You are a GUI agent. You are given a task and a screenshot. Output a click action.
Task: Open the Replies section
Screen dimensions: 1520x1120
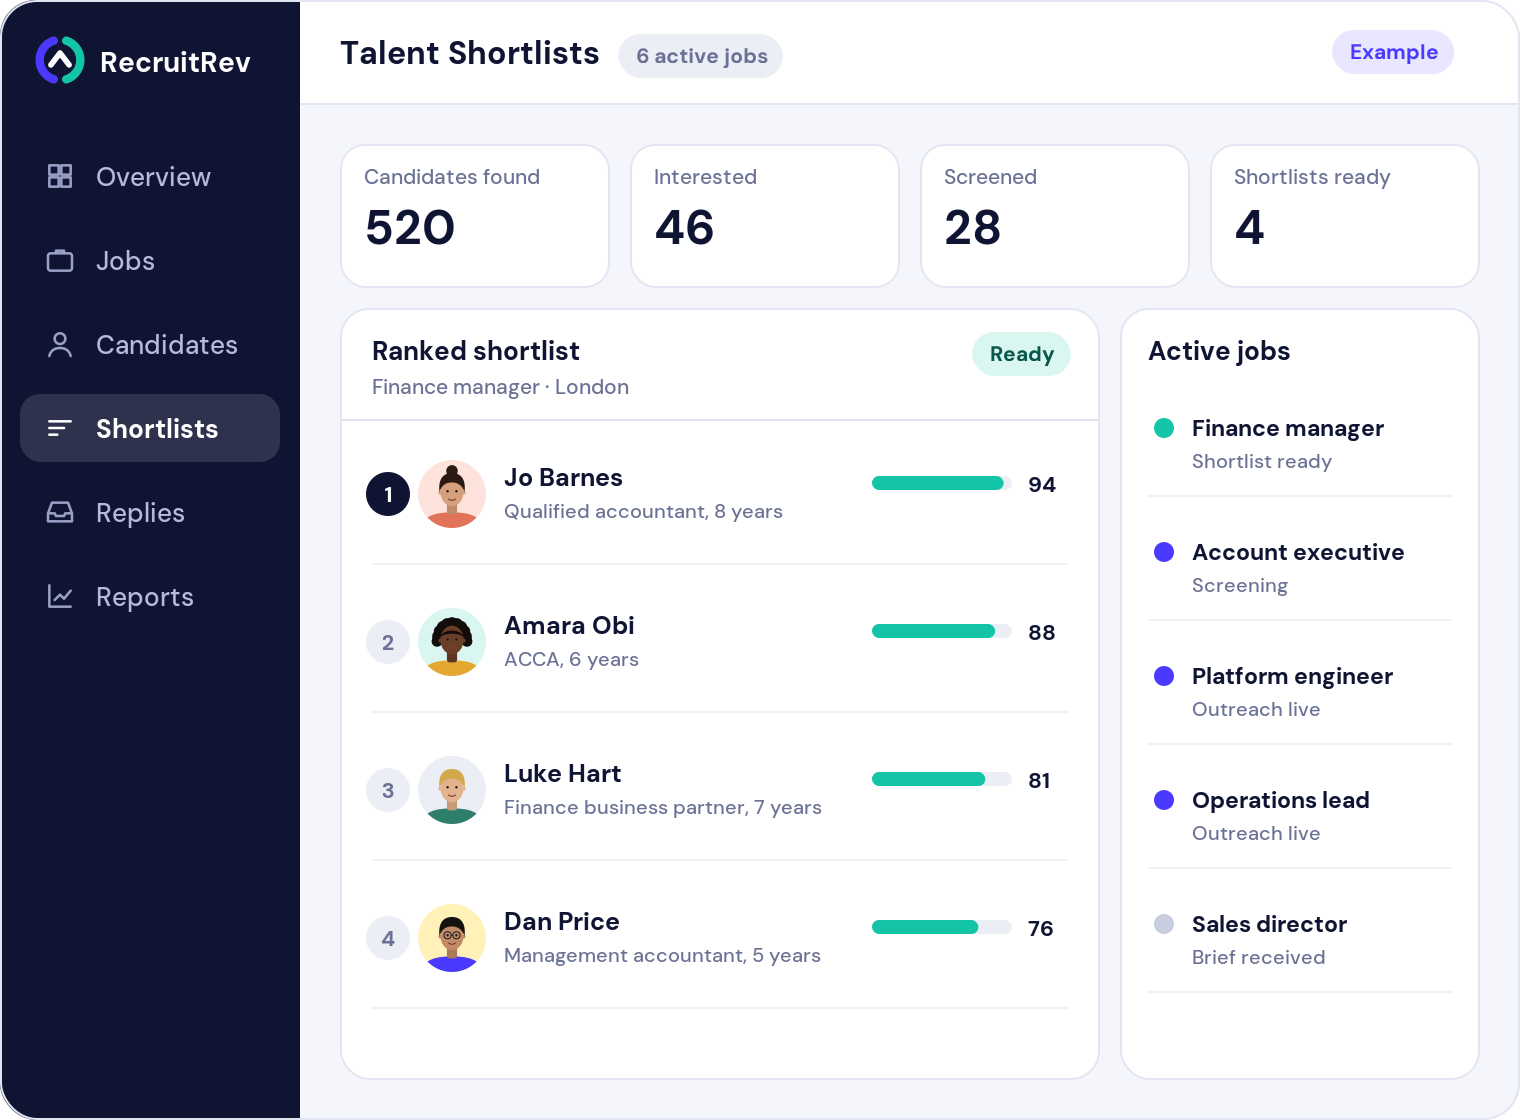point(150,513)
